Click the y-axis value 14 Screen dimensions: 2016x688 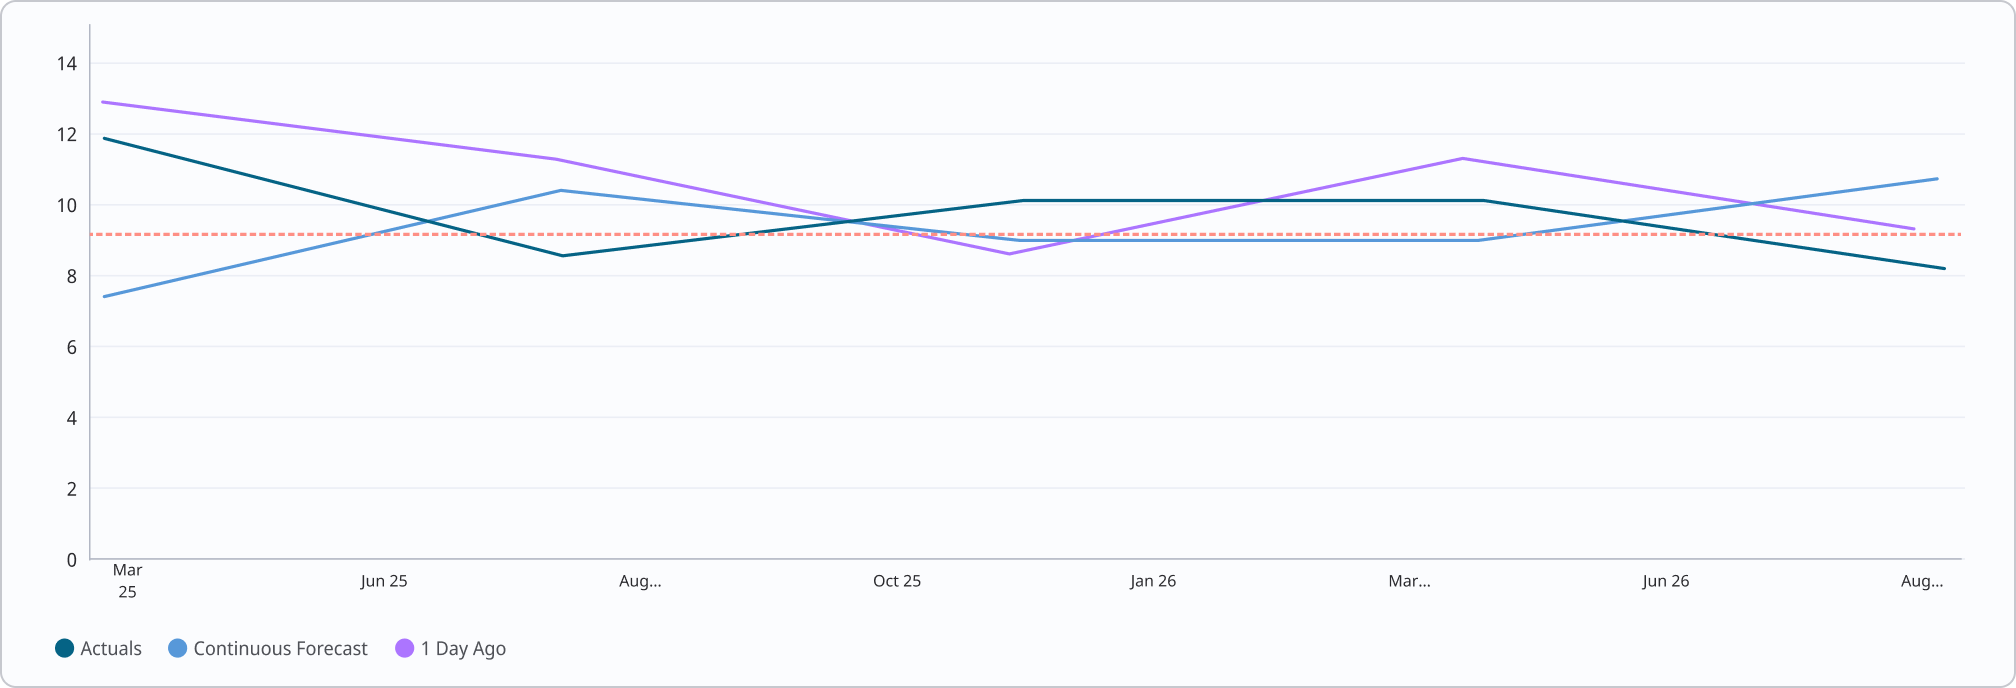tap(67, 64)
